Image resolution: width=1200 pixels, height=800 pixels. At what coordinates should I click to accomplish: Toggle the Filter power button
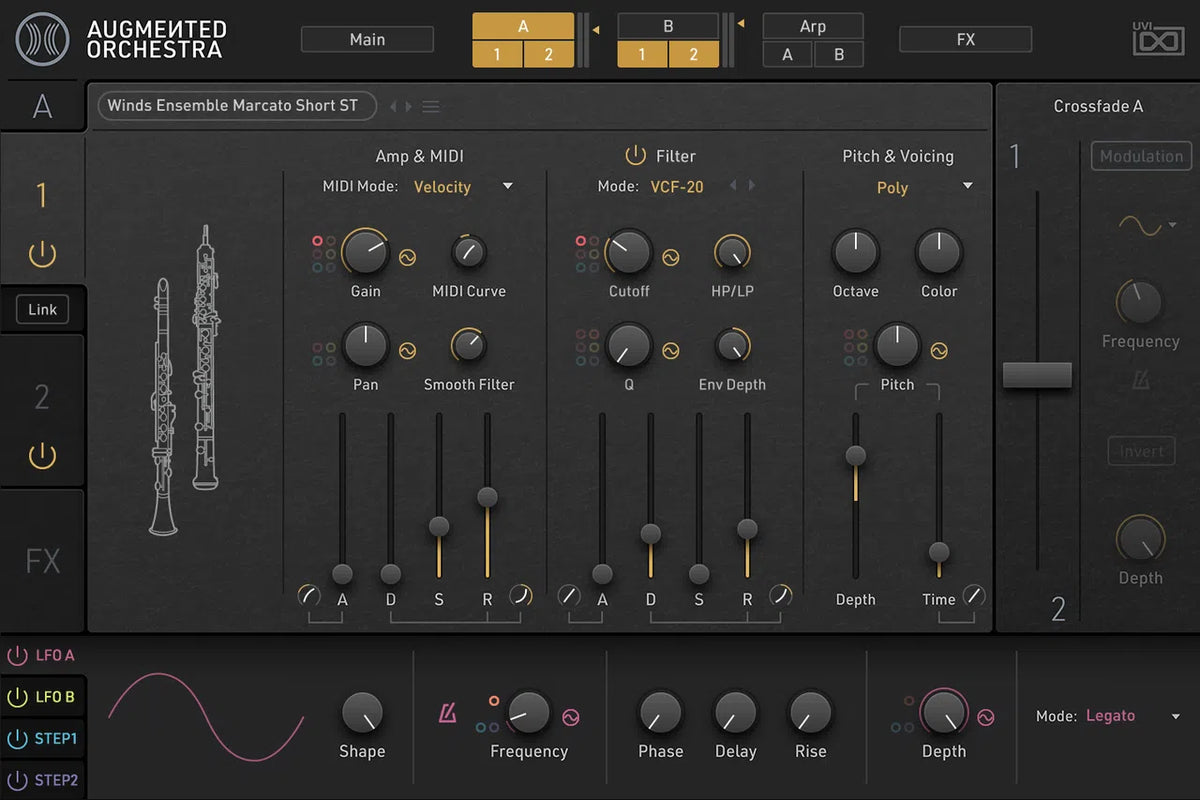[635, 156]
